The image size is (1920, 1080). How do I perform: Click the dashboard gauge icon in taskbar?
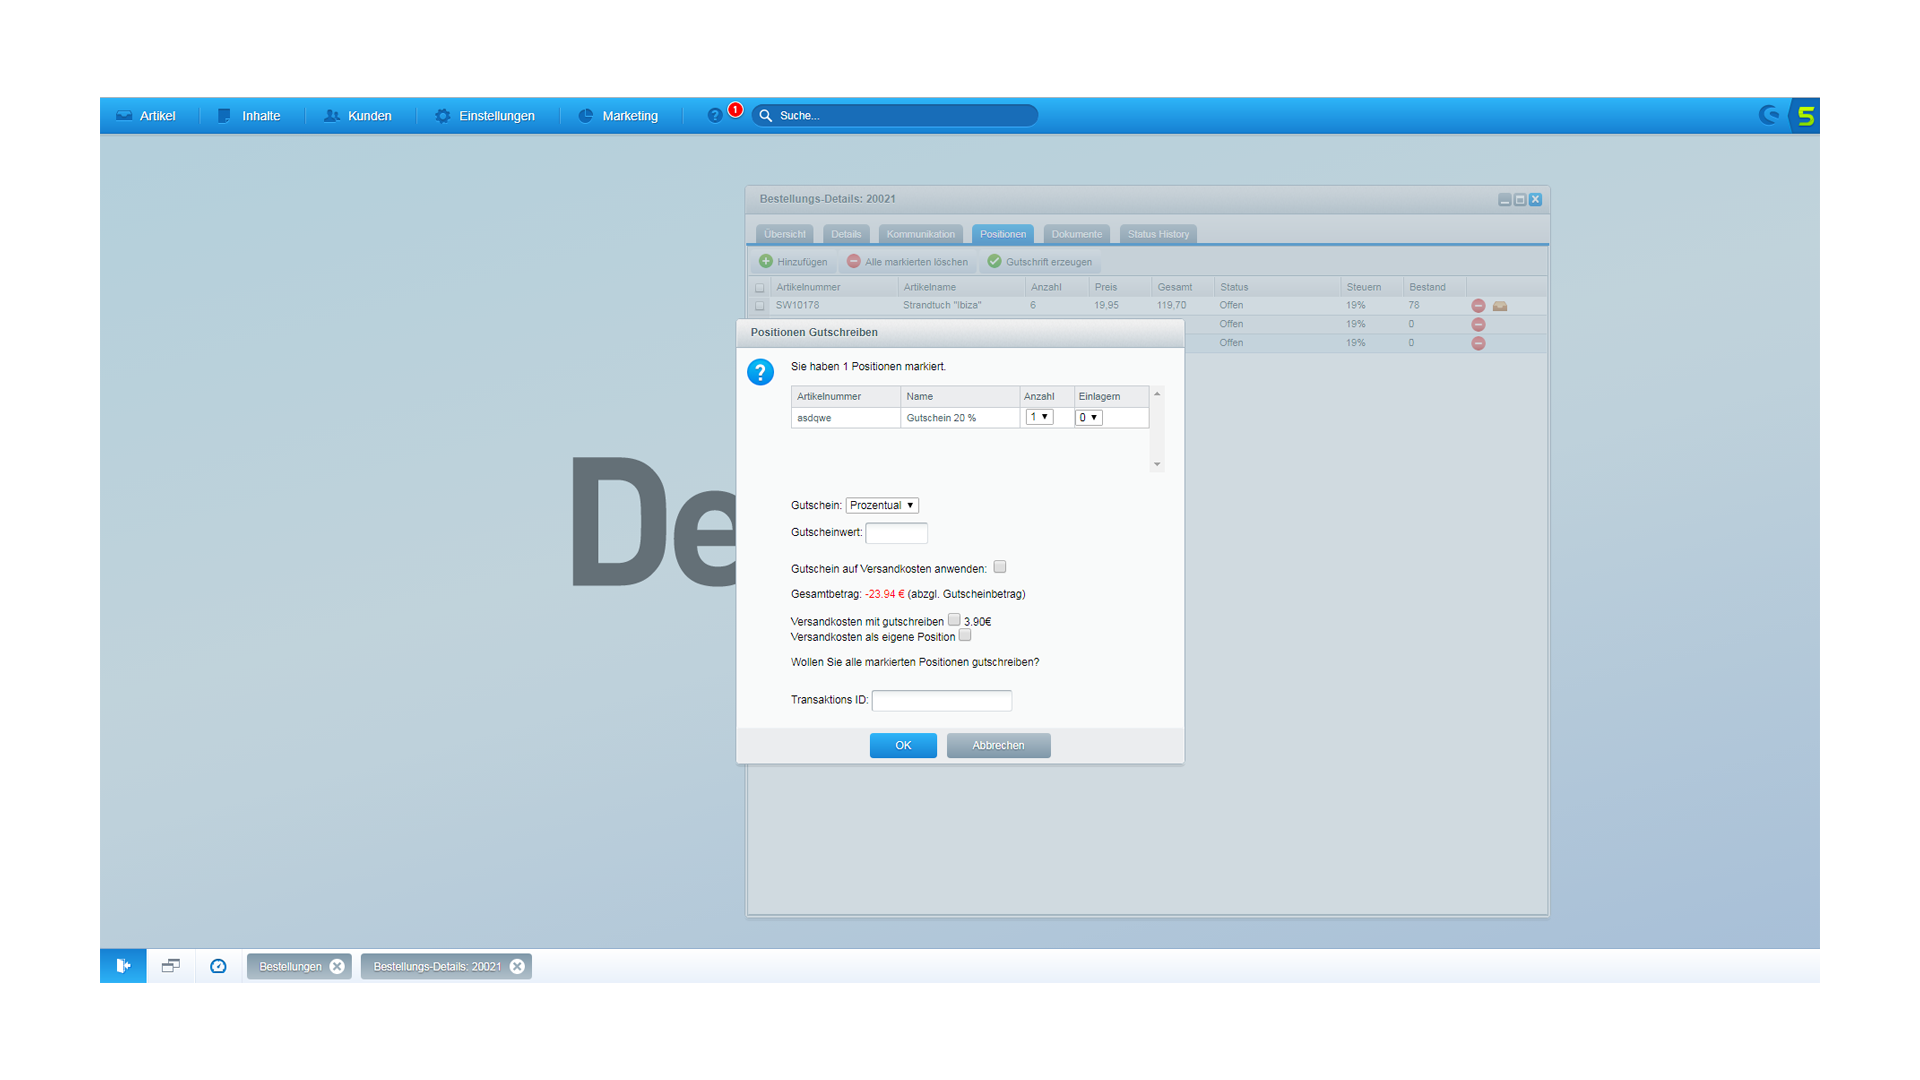[x=218, y=966]
